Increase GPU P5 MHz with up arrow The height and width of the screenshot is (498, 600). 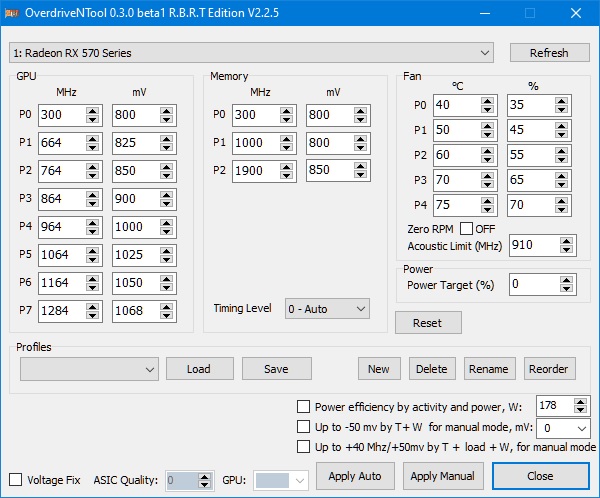point(93,251)
